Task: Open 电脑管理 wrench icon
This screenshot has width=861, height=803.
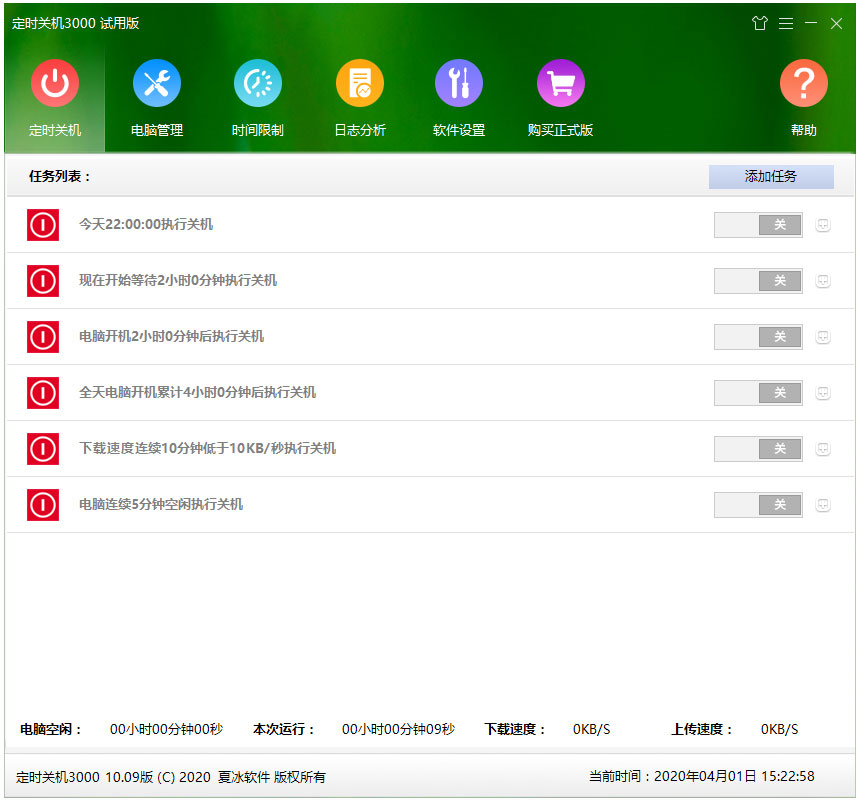Action: [x=157, y=85]
